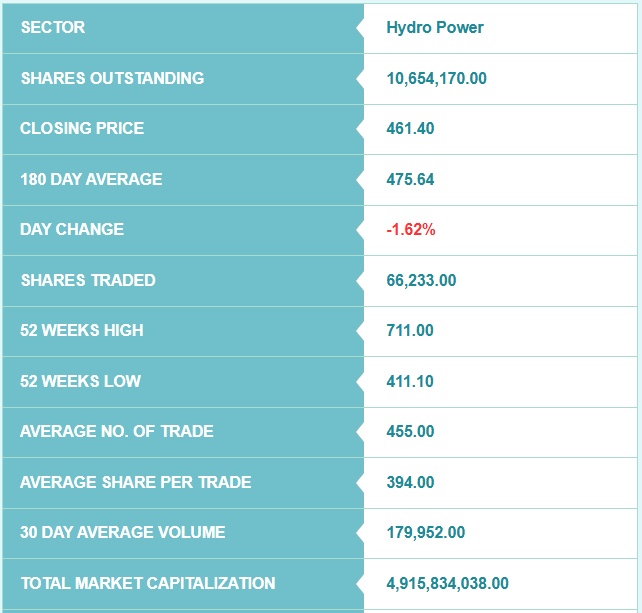The width and height of the screenshot is (642, 613).
Task: Select the 4,915,834,038.00 market capitalization value
Action: [x=448, y=583]
